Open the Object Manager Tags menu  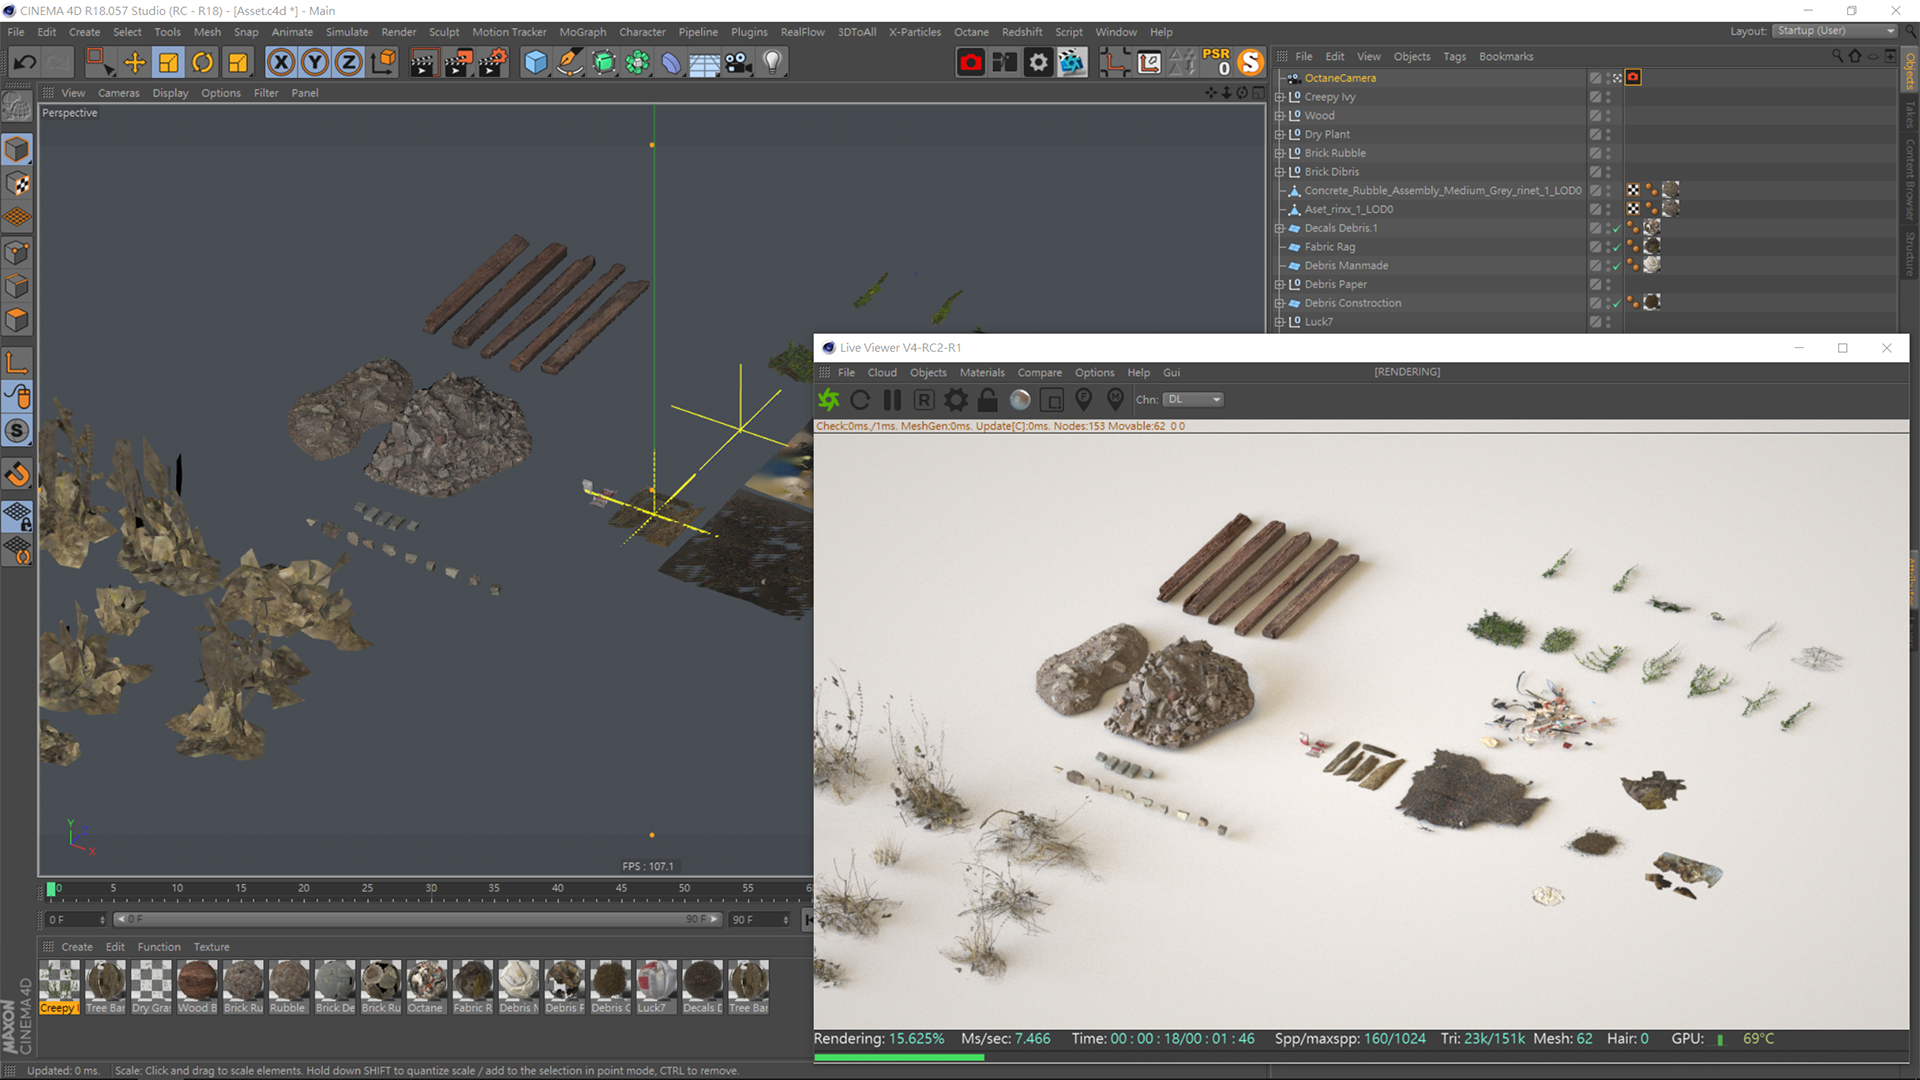(1454, 57)
